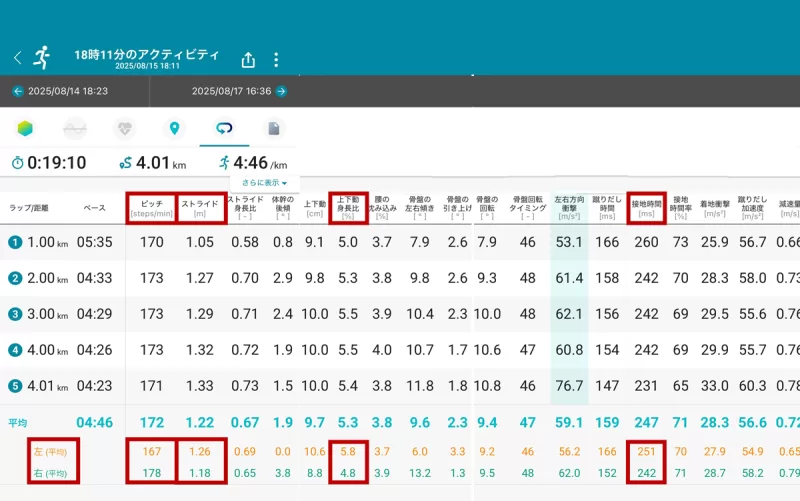Viewport: 800px width, 501px height.
Task: Click the right vertical ratio value 4.8
Action: pos(348,473)
